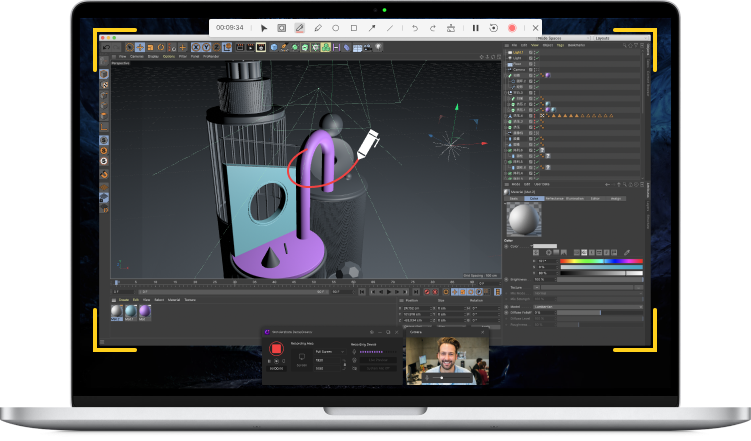
Task: Click Cinema 4D undo arrow
Action: tap(106, 47)
